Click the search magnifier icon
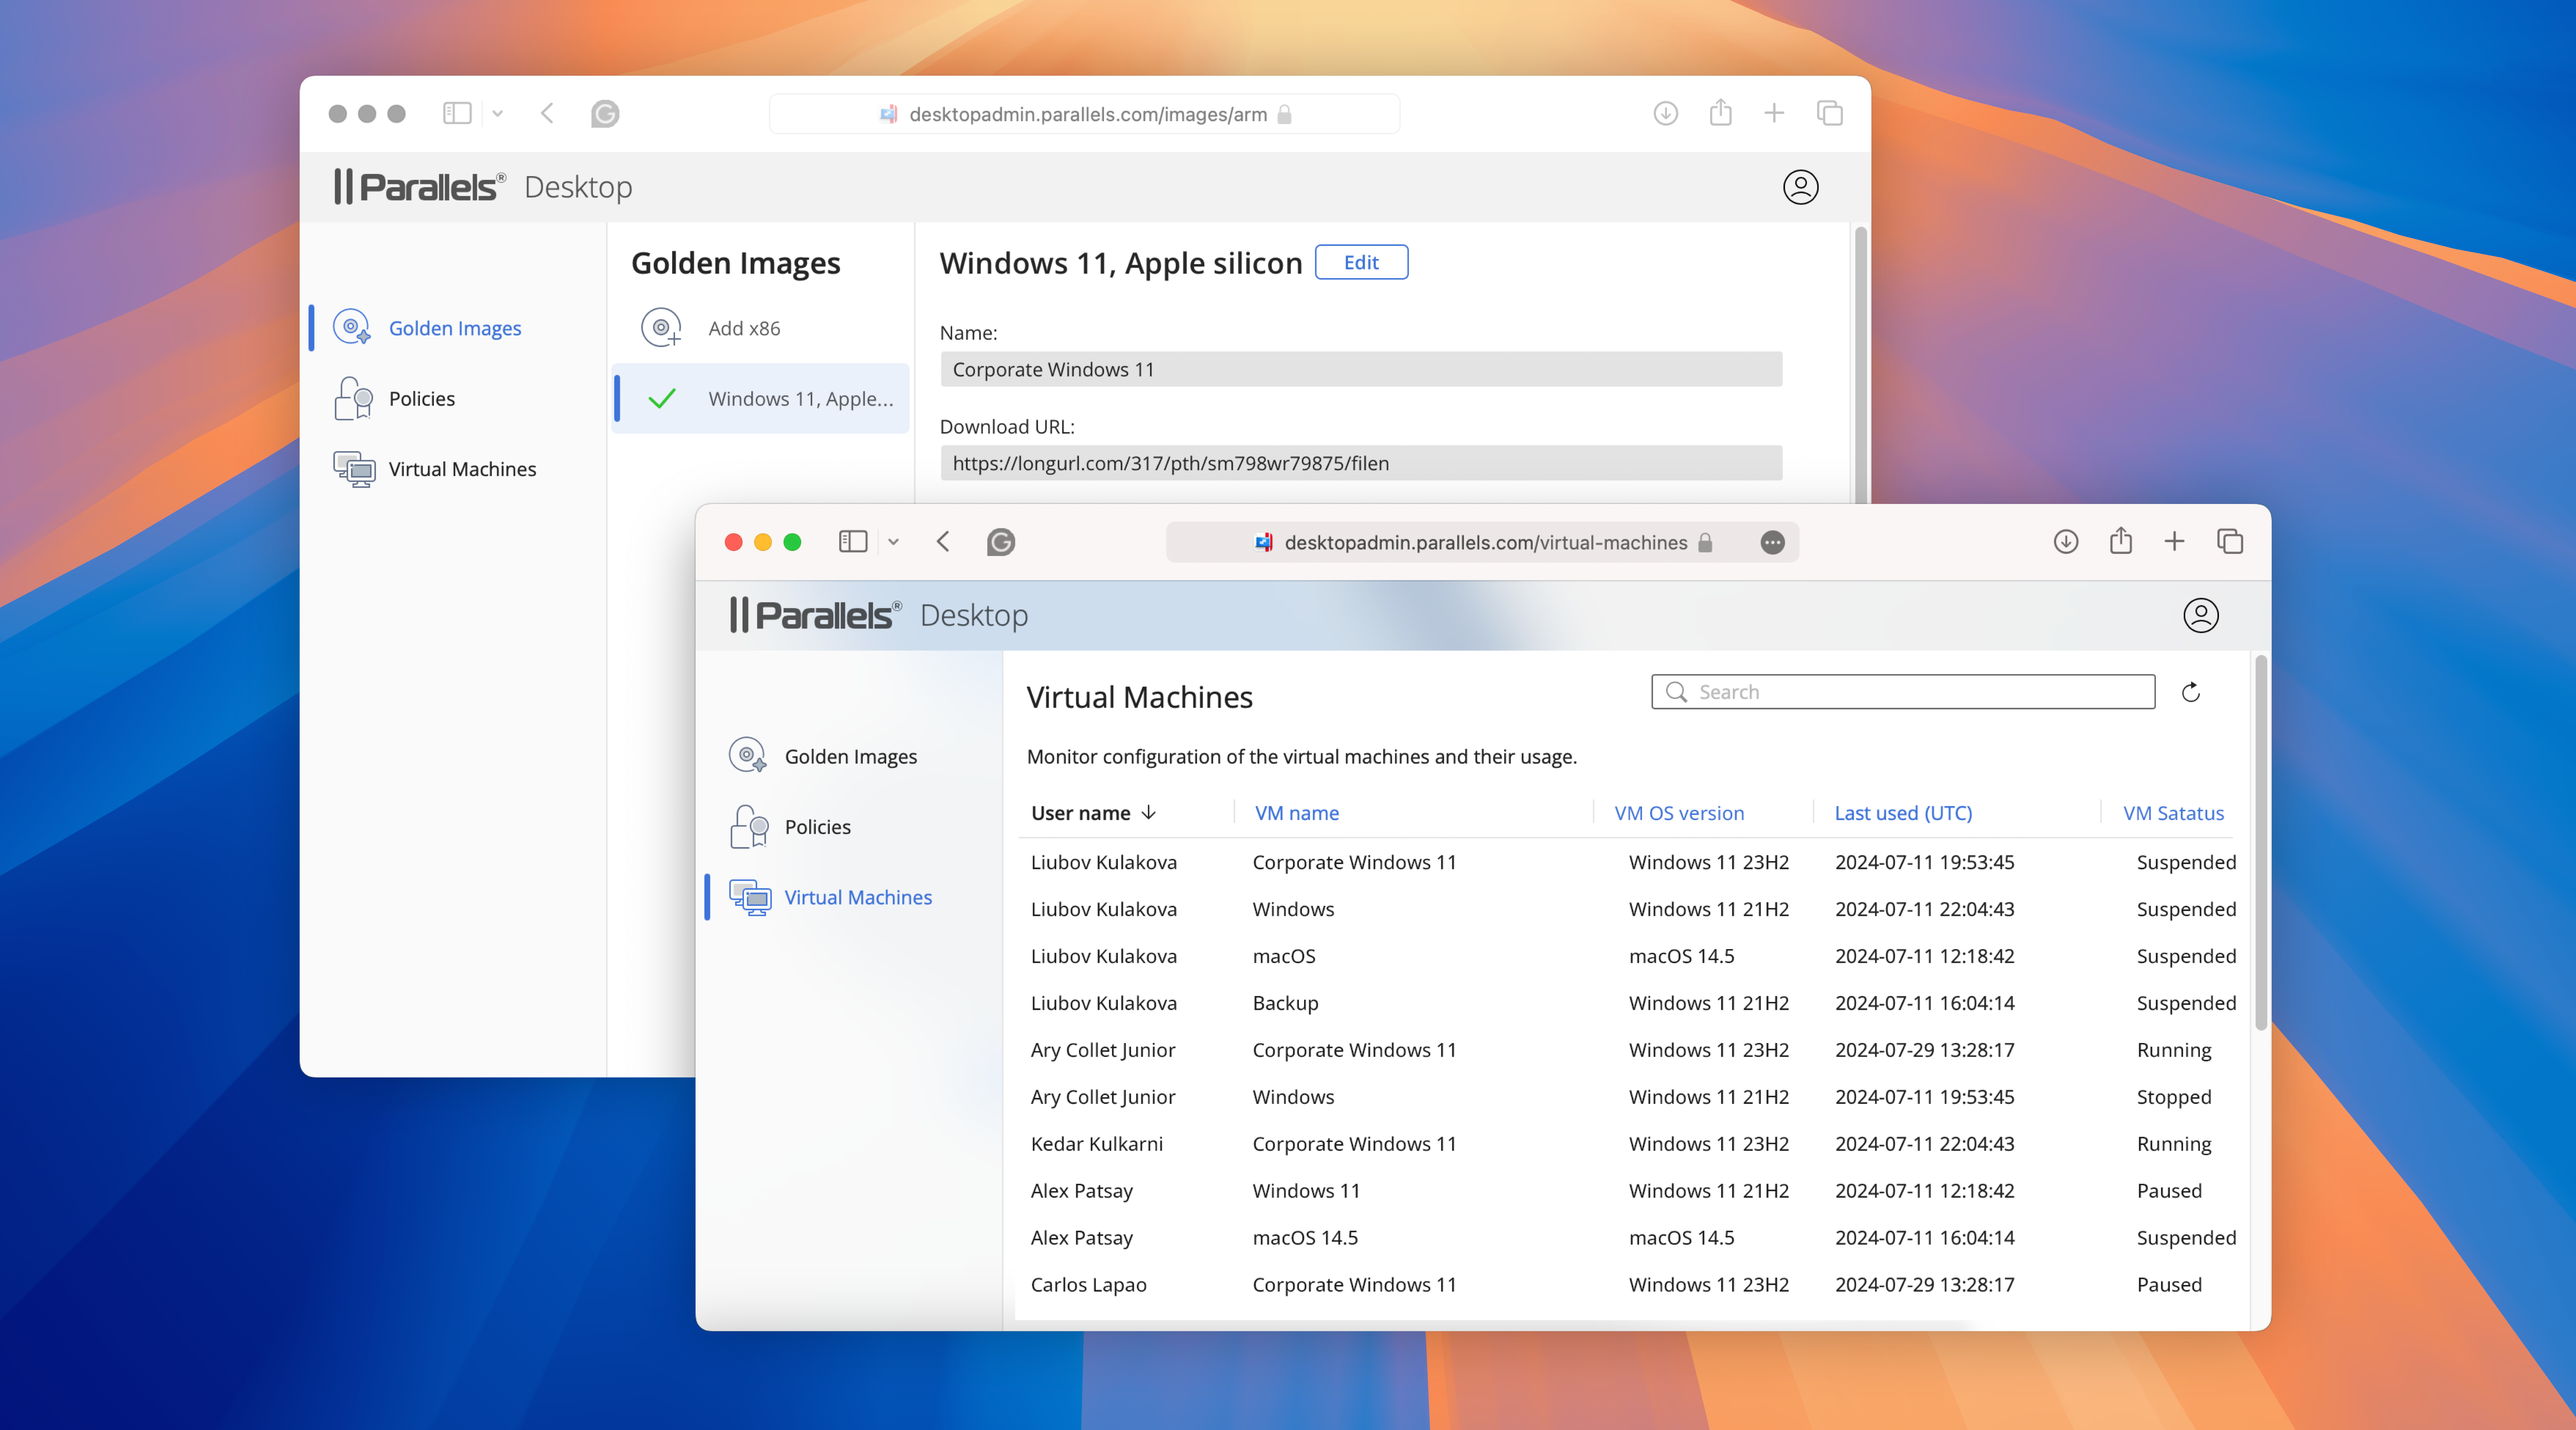 [1677, 692]
